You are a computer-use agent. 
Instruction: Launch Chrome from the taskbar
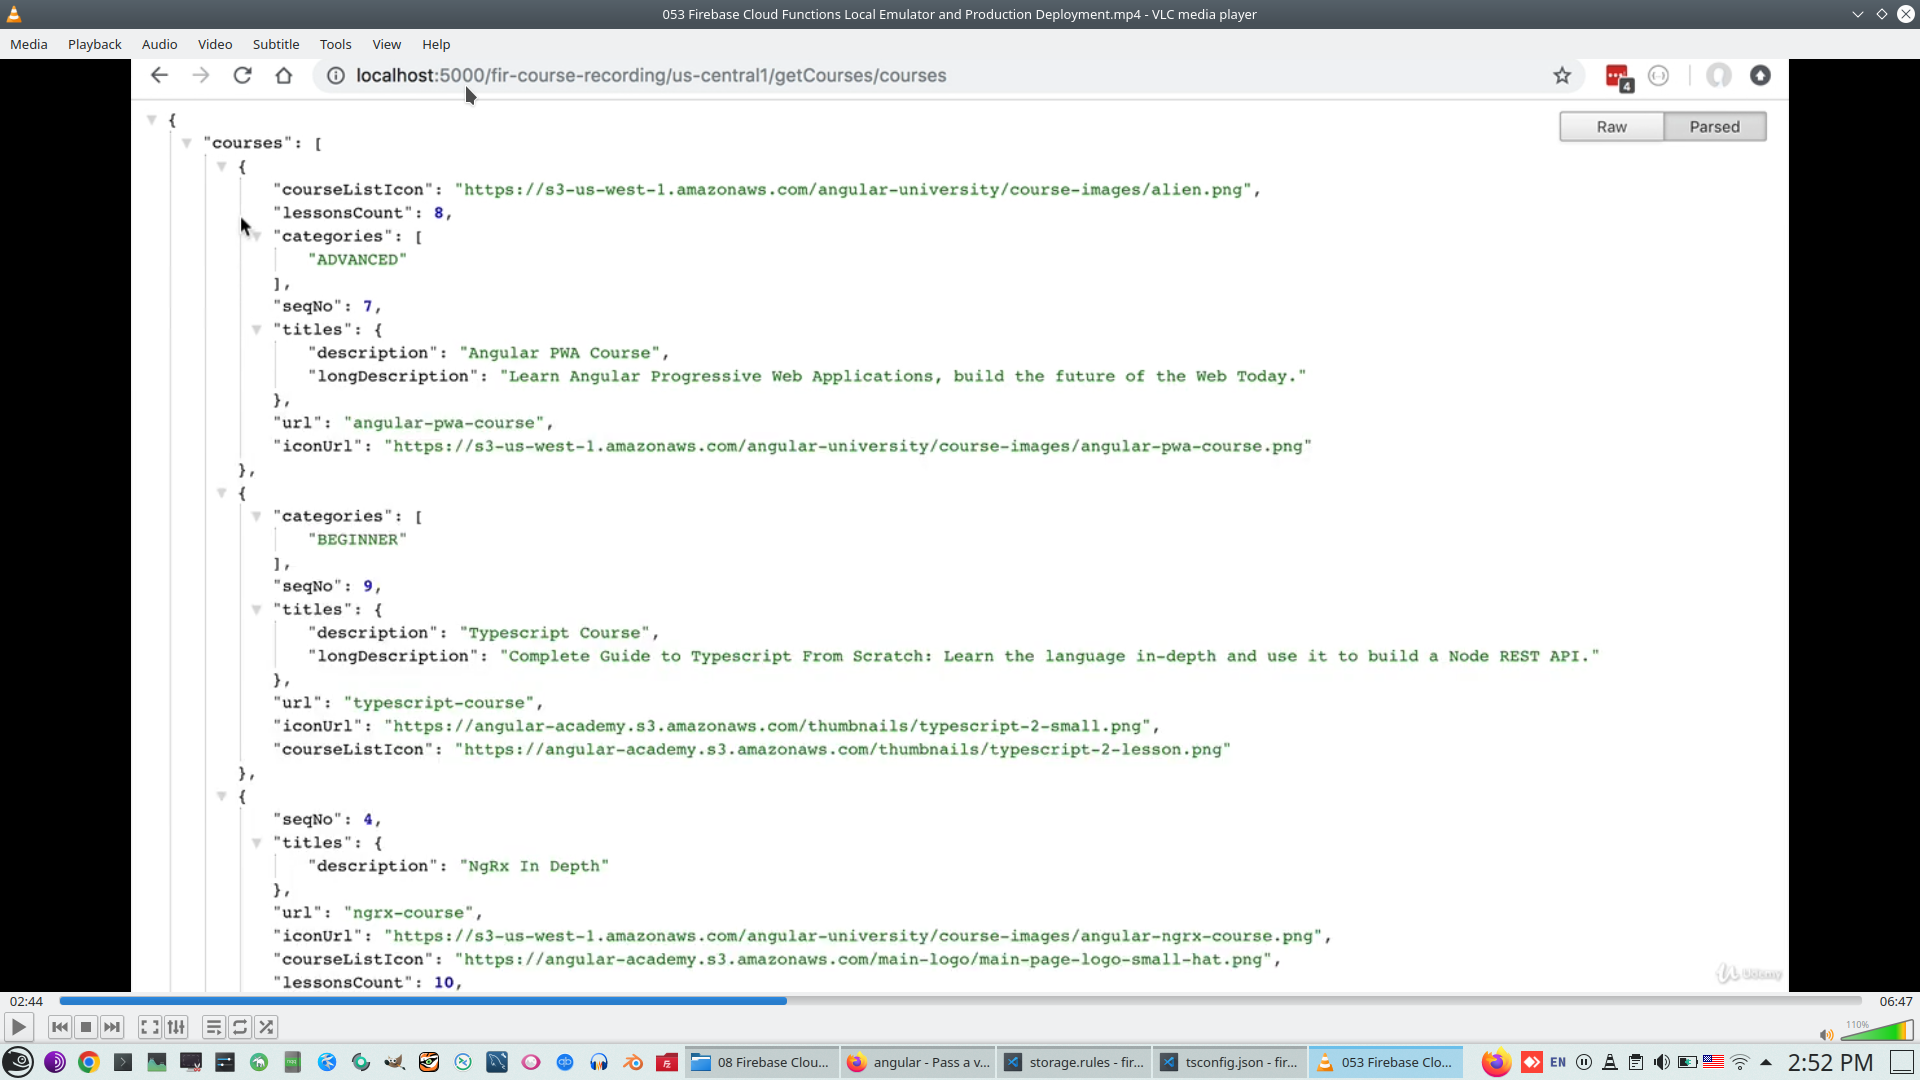pyautogui.click(x=89, y=1062)
